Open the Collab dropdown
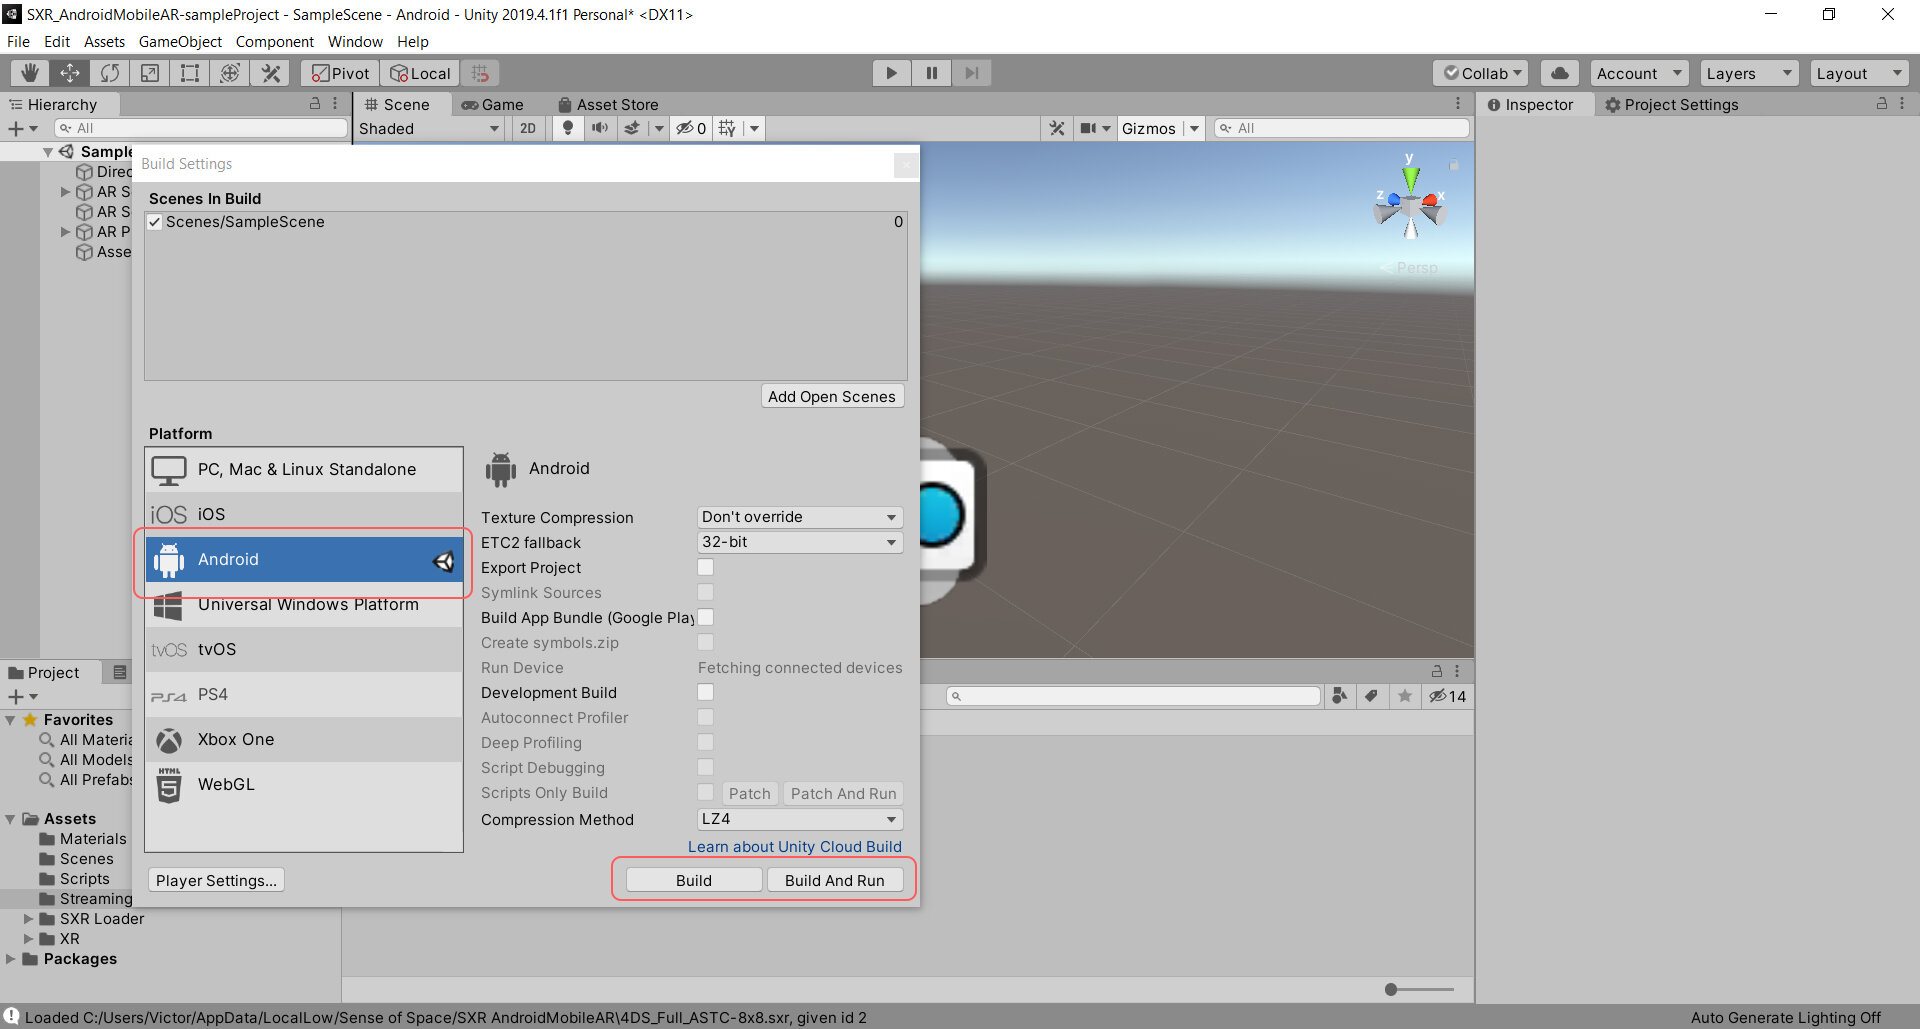This screenshot has height=1029, width=1920. 1481,73
